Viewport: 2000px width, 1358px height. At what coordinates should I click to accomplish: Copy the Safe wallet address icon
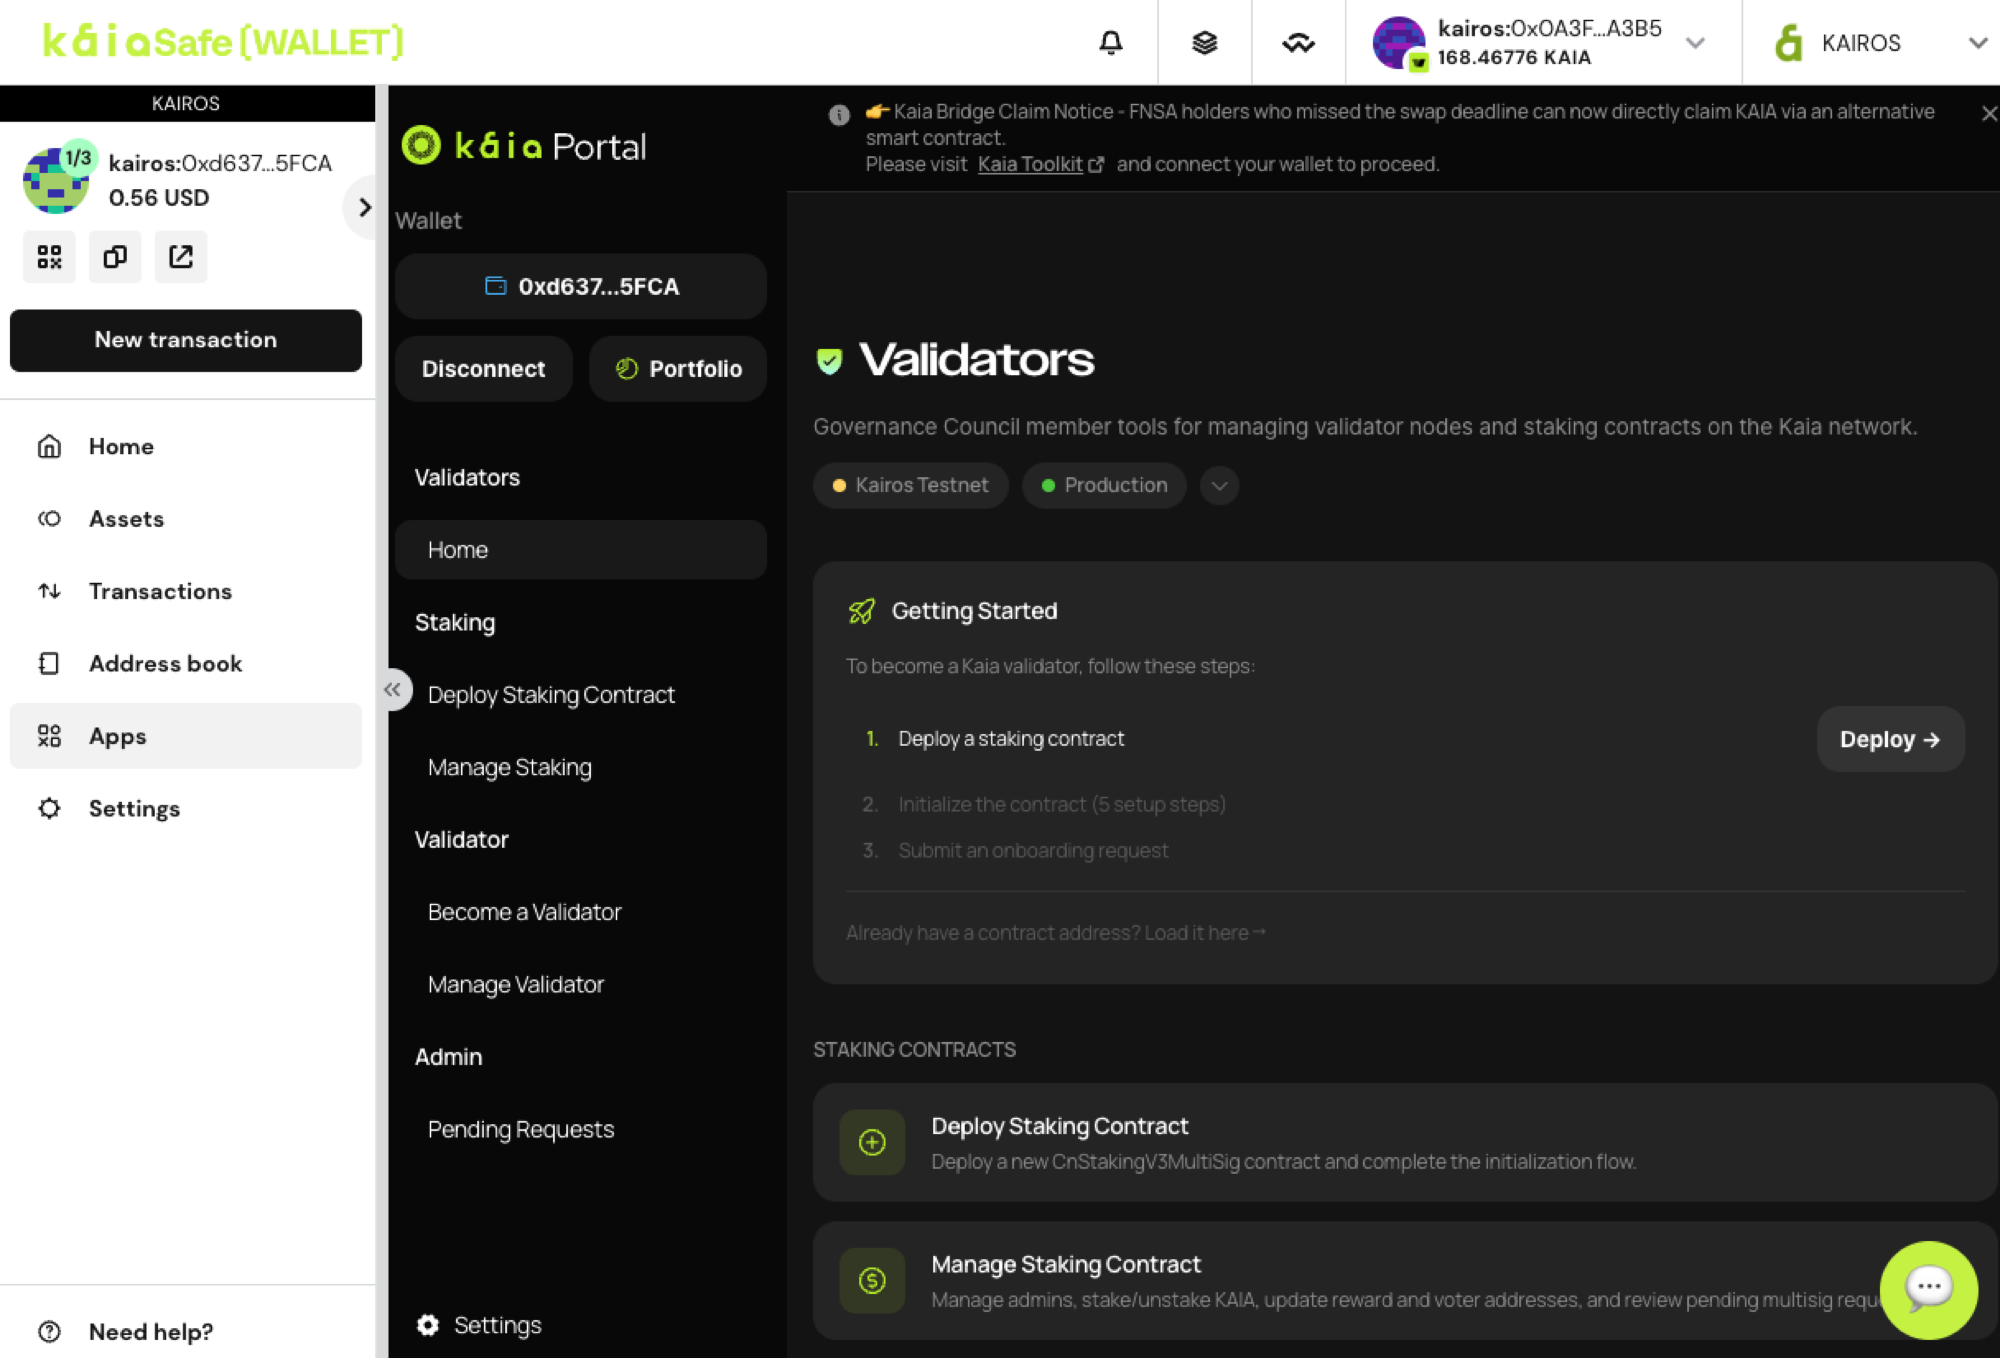point(115,257)
